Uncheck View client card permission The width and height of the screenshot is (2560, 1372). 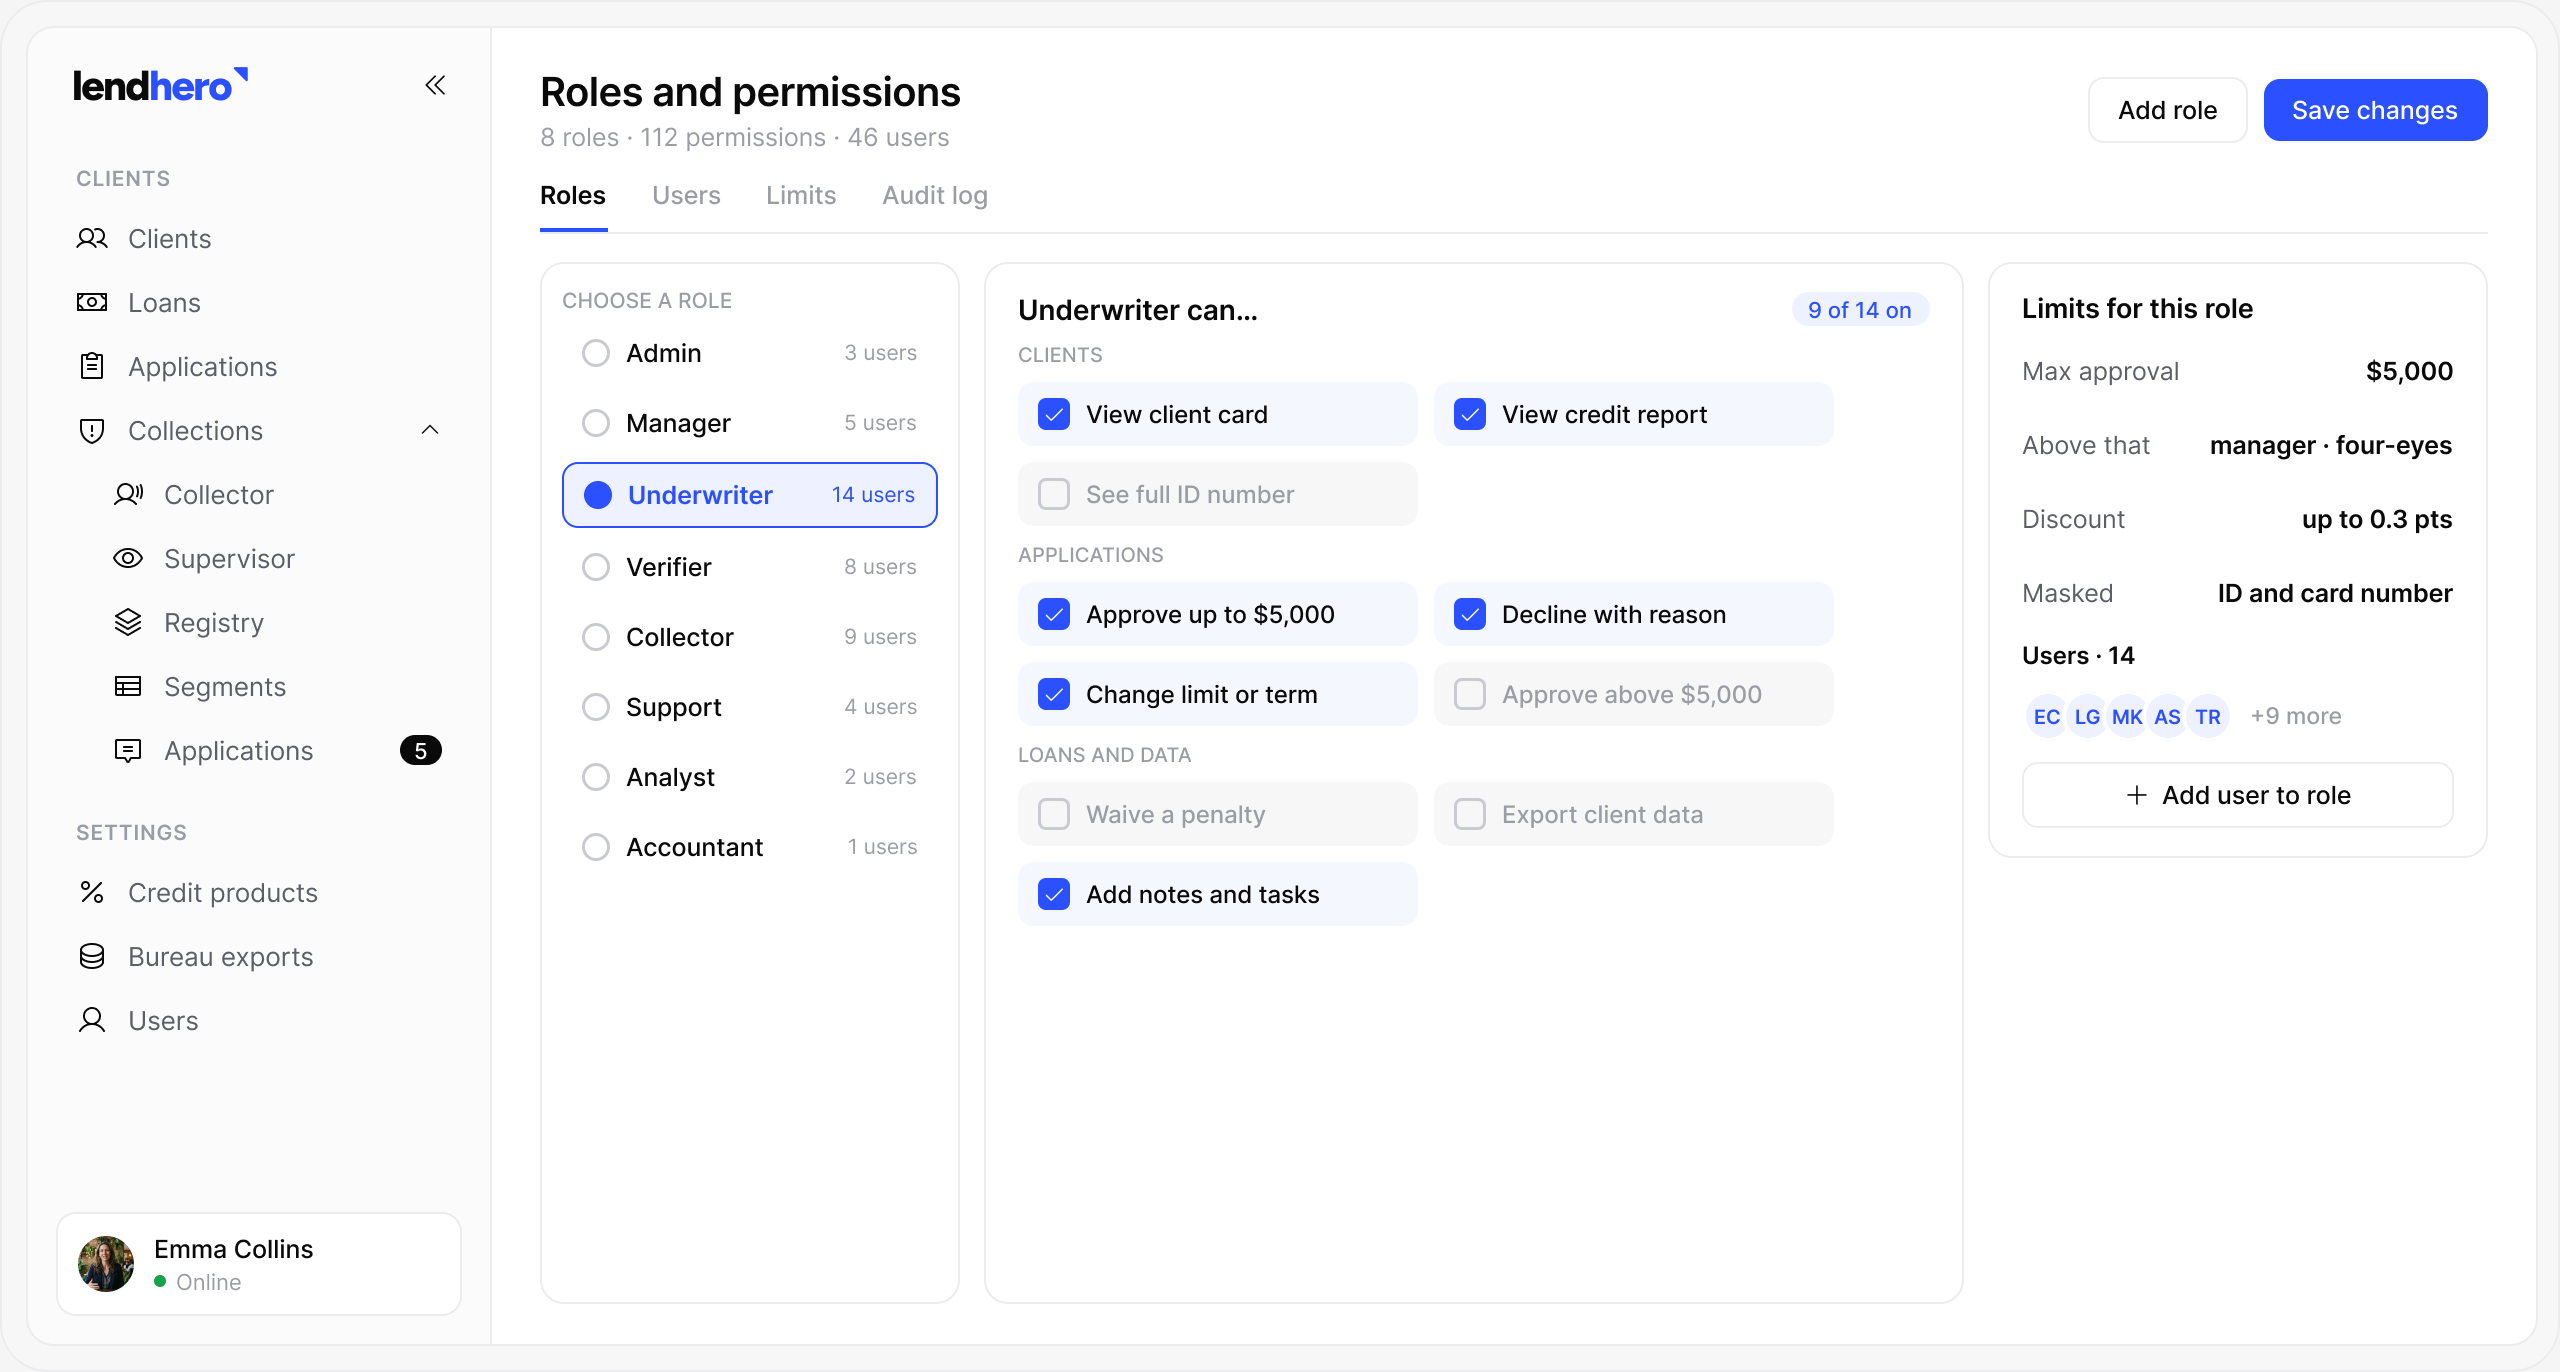(x=1054, y=414)
